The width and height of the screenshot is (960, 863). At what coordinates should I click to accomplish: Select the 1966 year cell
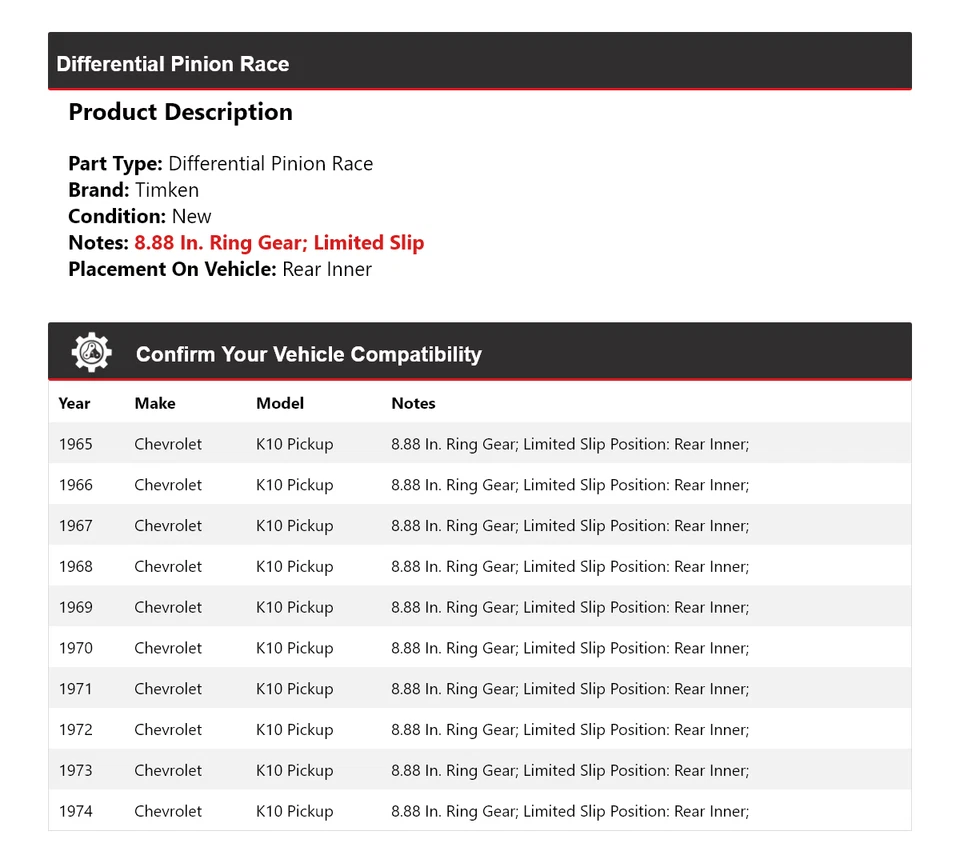click(75, 485)
